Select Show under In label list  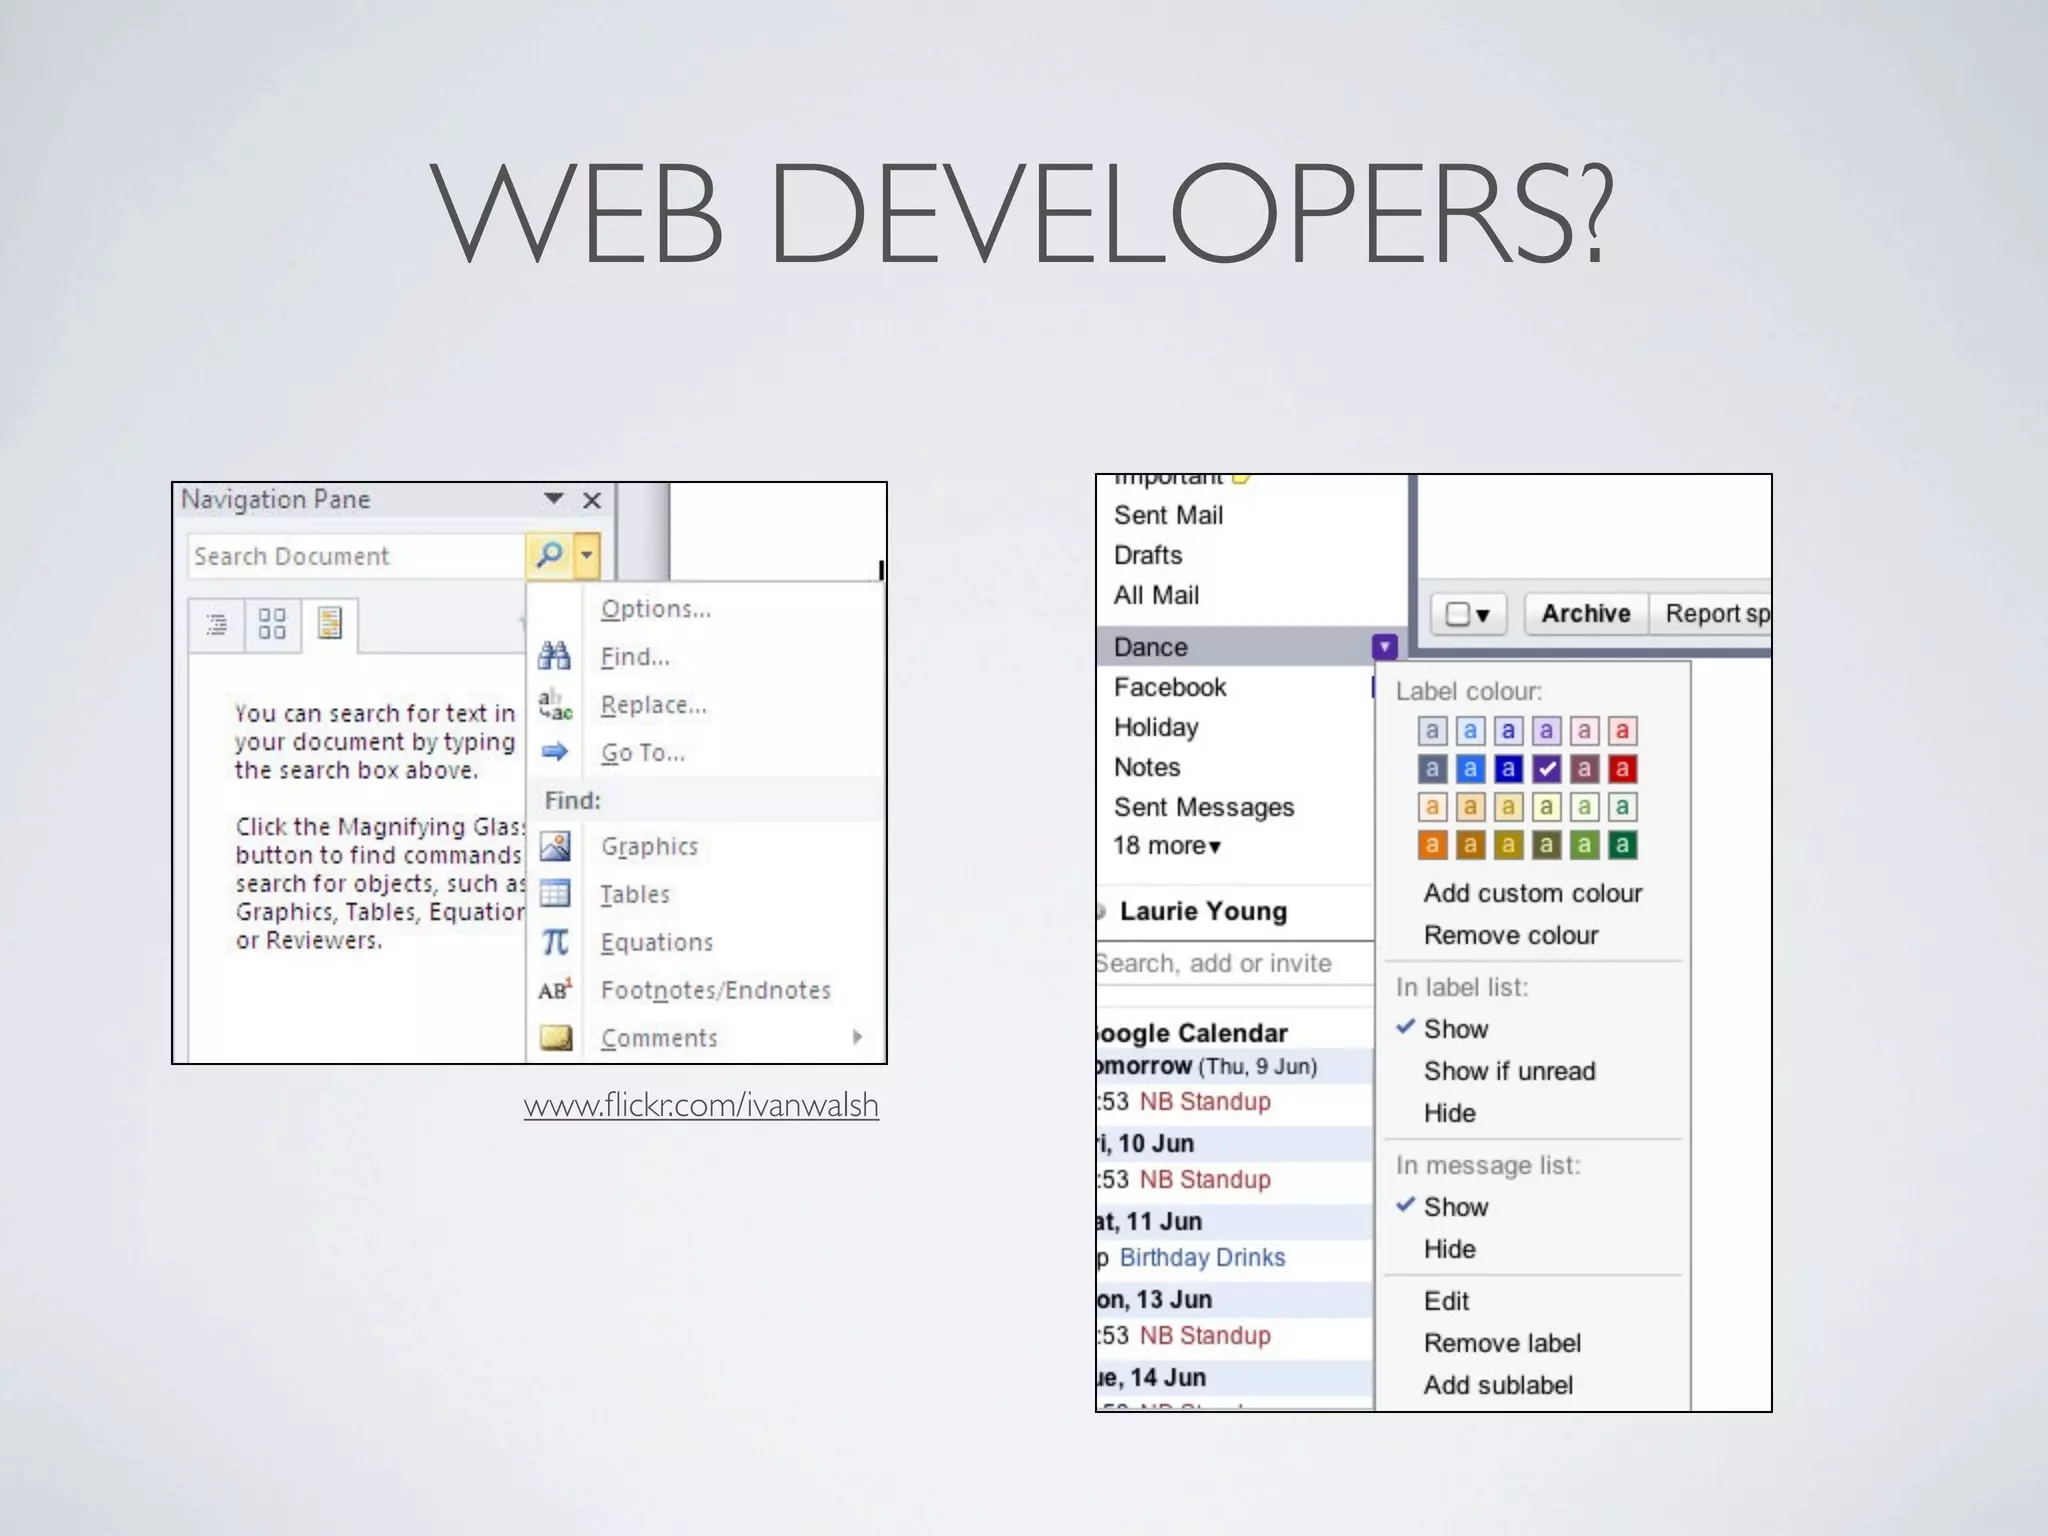[1456, 1029]
